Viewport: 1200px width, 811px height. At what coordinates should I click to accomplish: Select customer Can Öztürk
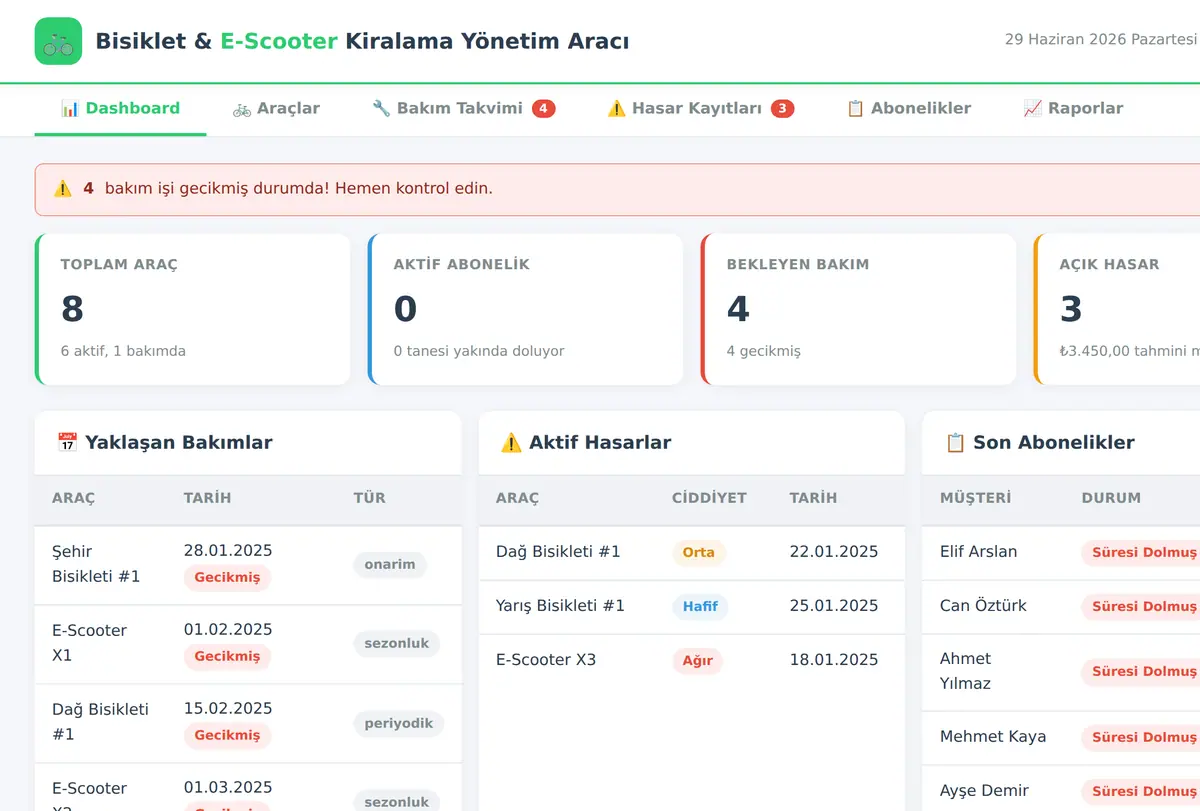(983, 606)
